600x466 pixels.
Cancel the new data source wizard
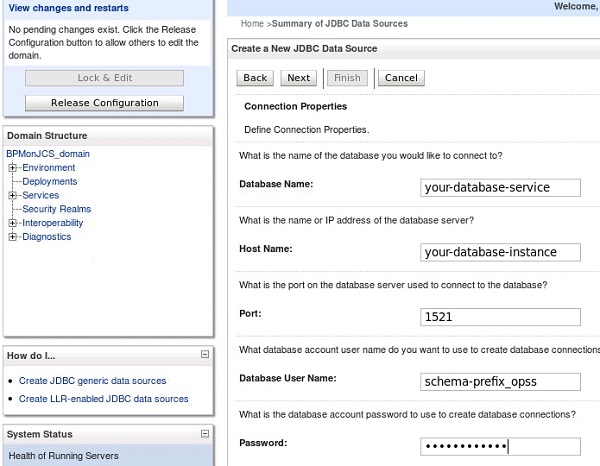click(x=401, y=78)
